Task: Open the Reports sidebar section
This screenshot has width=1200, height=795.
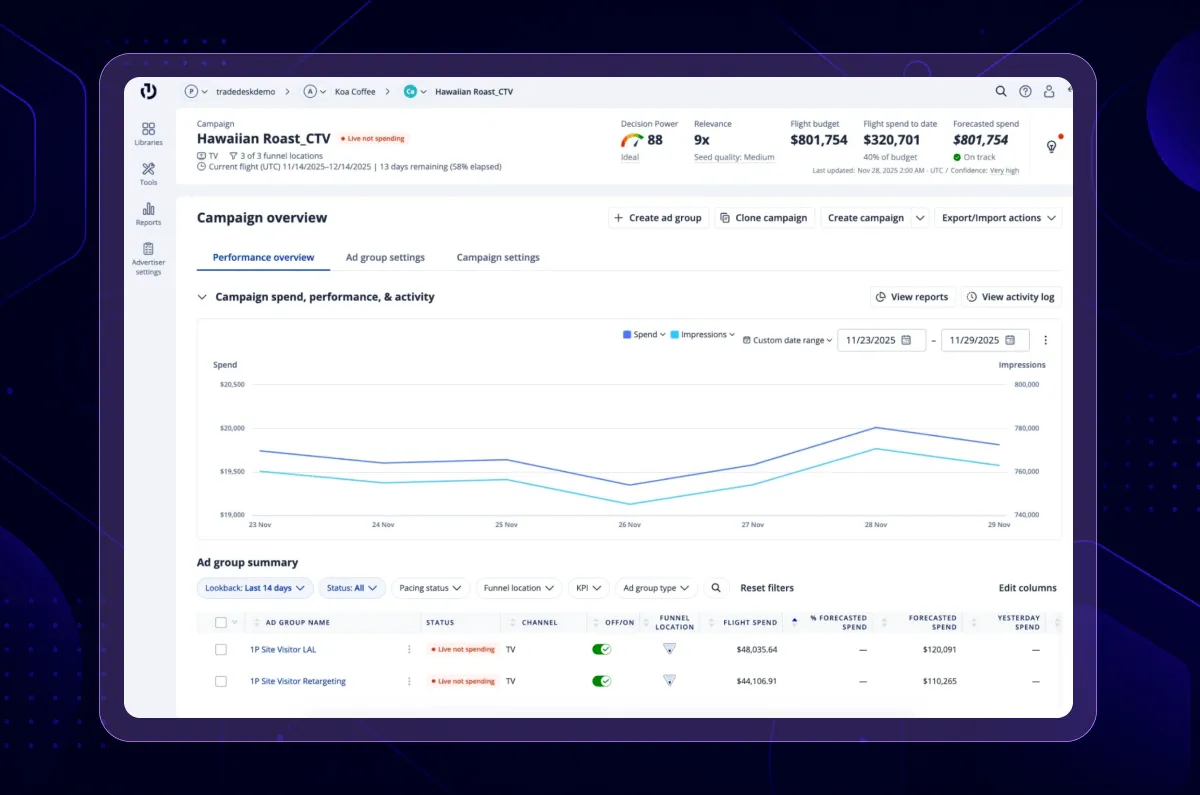Action: 148,214
